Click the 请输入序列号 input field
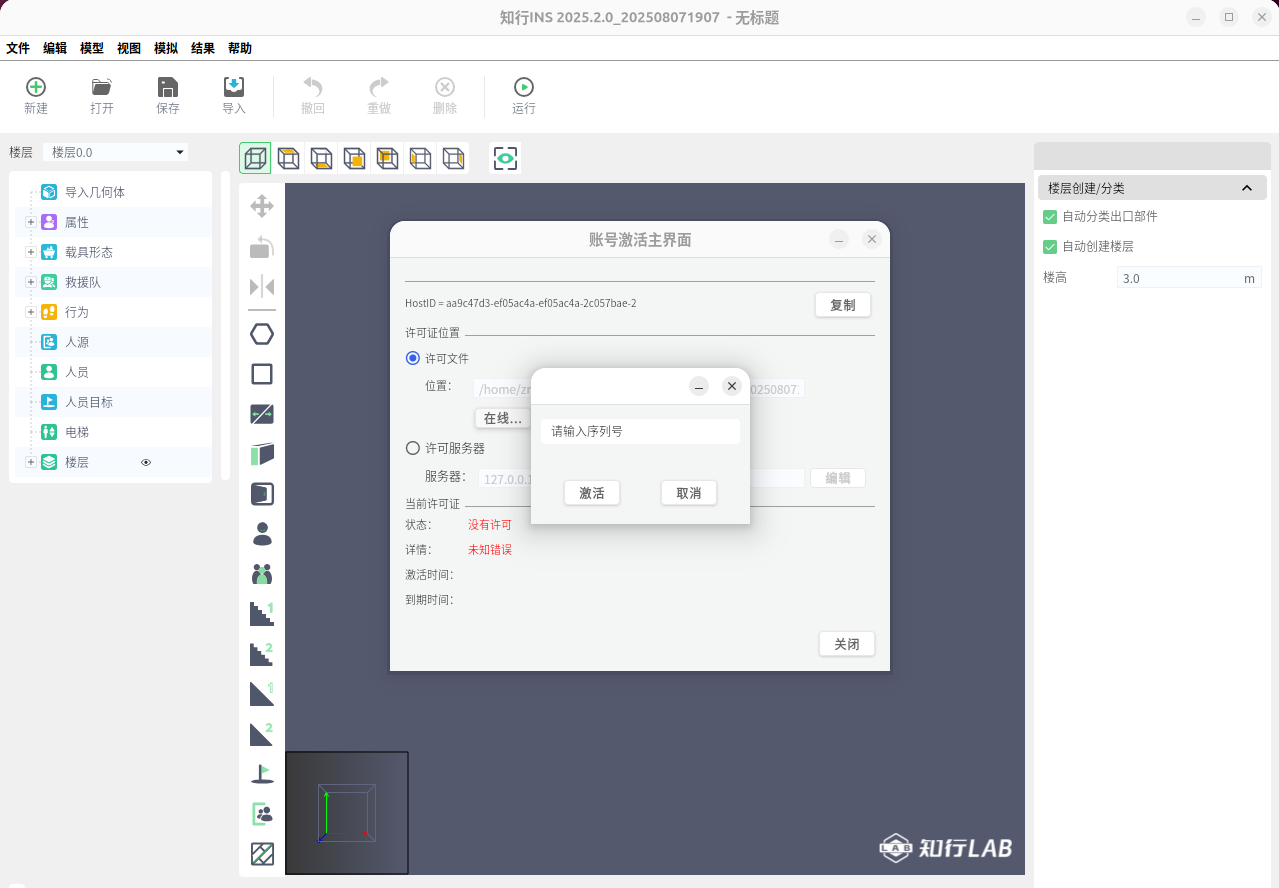 point(640,431)
